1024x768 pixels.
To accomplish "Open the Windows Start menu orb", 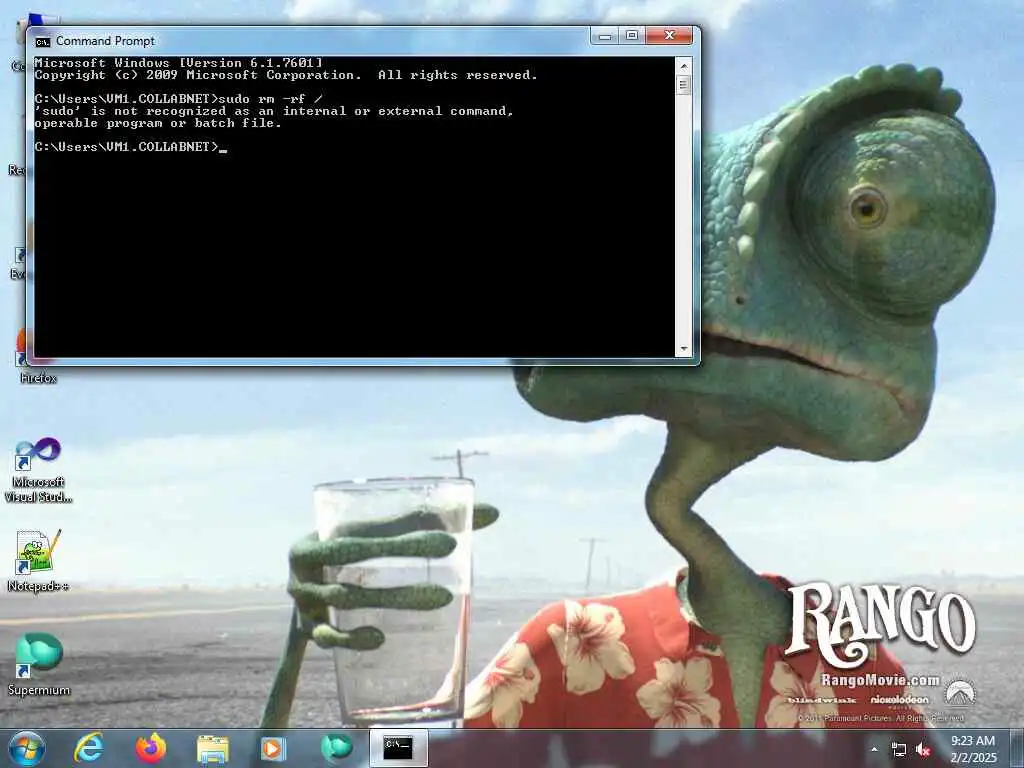I will pyautogui.click(x=27, y=748).
